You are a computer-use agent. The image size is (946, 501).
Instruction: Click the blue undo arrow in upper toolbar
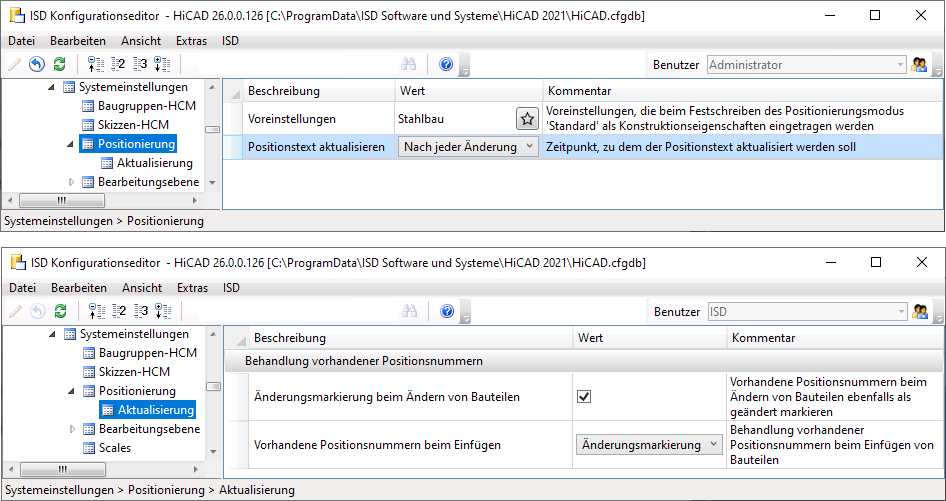[x=37, y=65]
